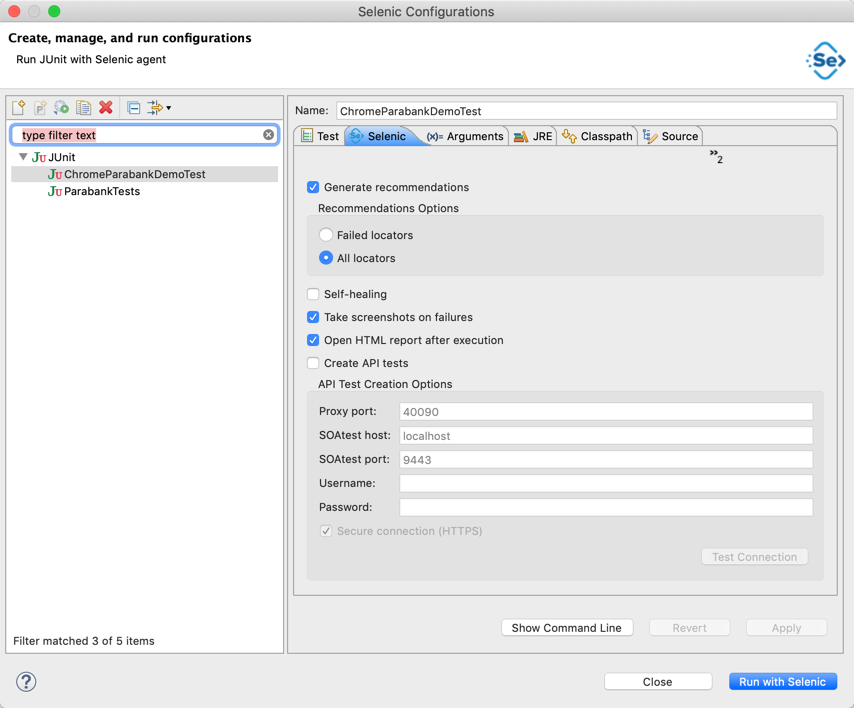Toggle Take screenshots on failures
The image size is (854, 708).
[313, 317]
